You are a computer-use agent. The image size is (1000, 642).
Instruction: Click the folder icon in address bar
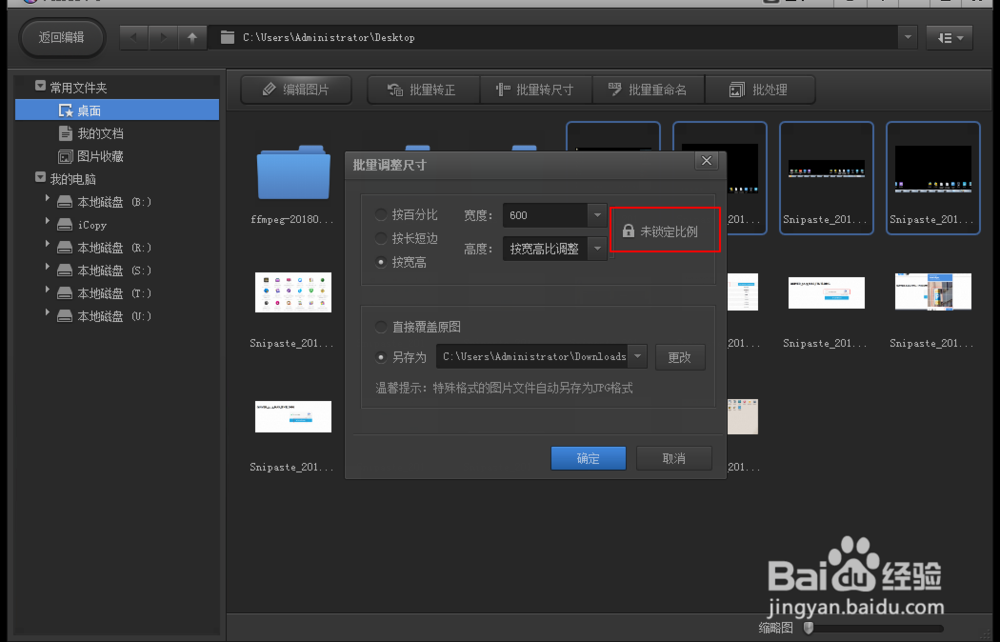click(x=227, y=38)
